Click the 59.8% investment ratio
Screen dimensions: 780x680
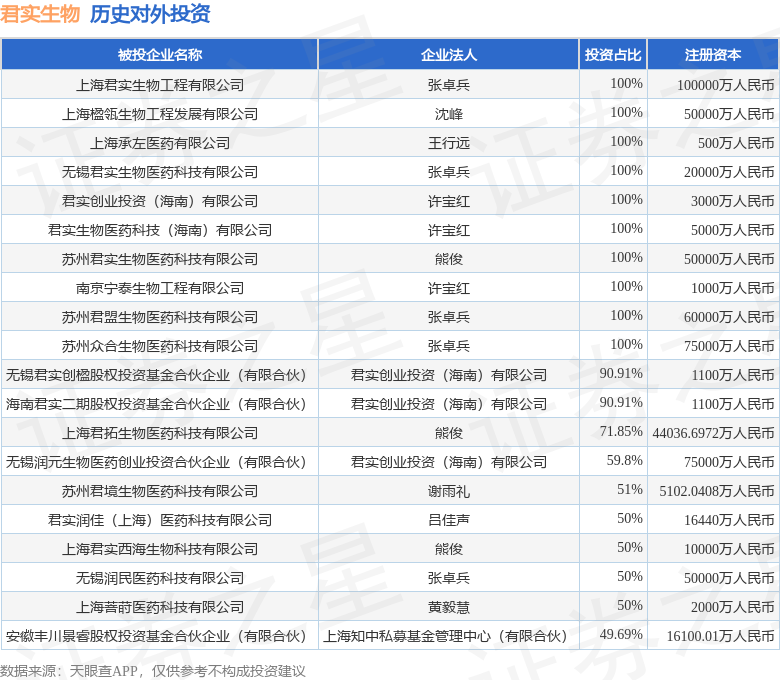coord(625,460)
